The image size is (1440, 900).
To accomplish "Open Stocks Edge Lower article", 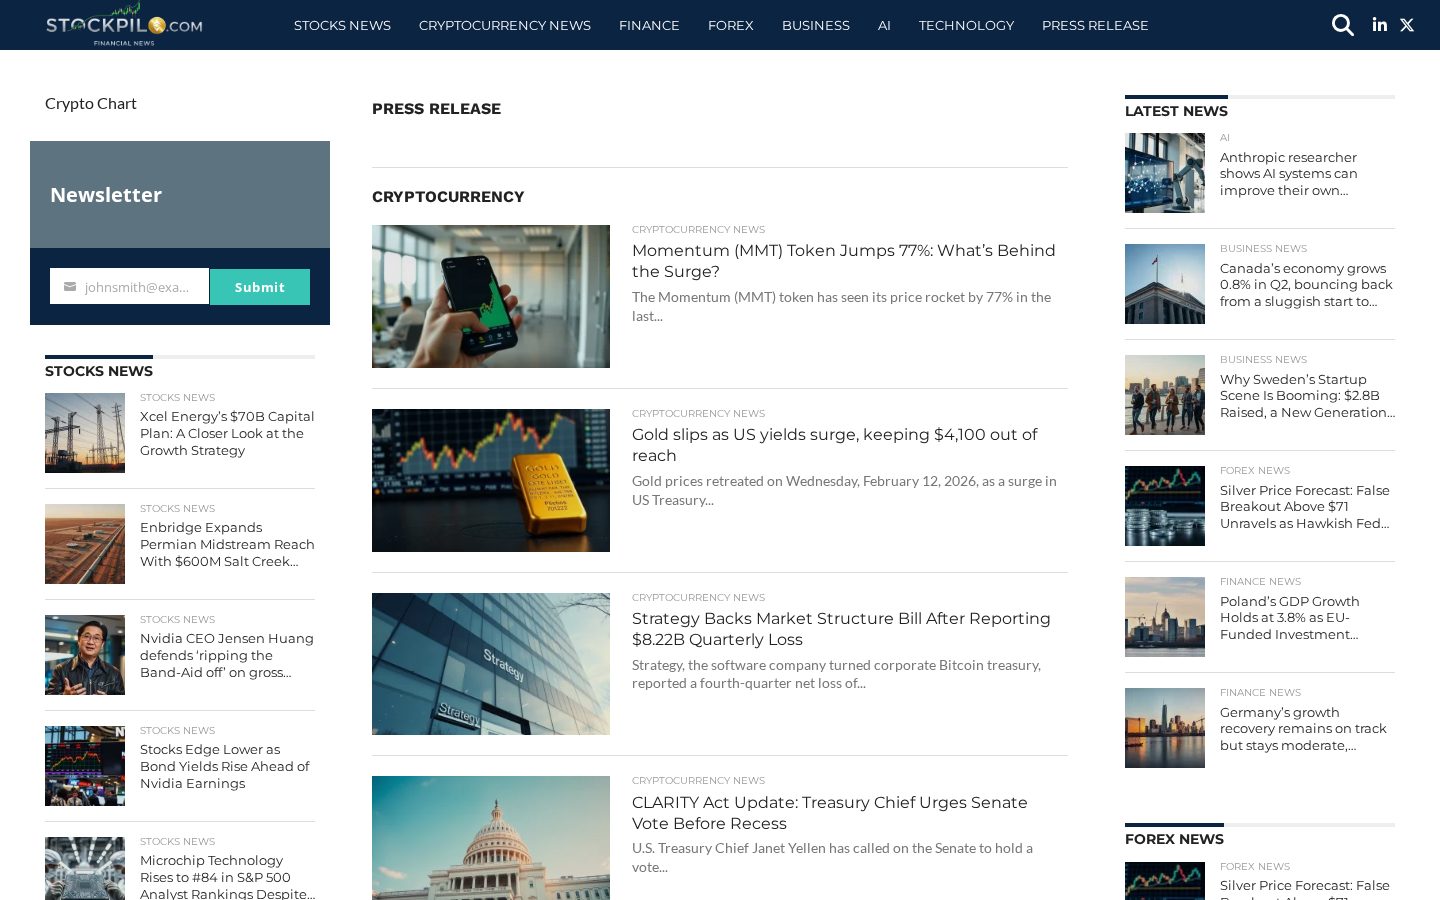I will 225,766.
